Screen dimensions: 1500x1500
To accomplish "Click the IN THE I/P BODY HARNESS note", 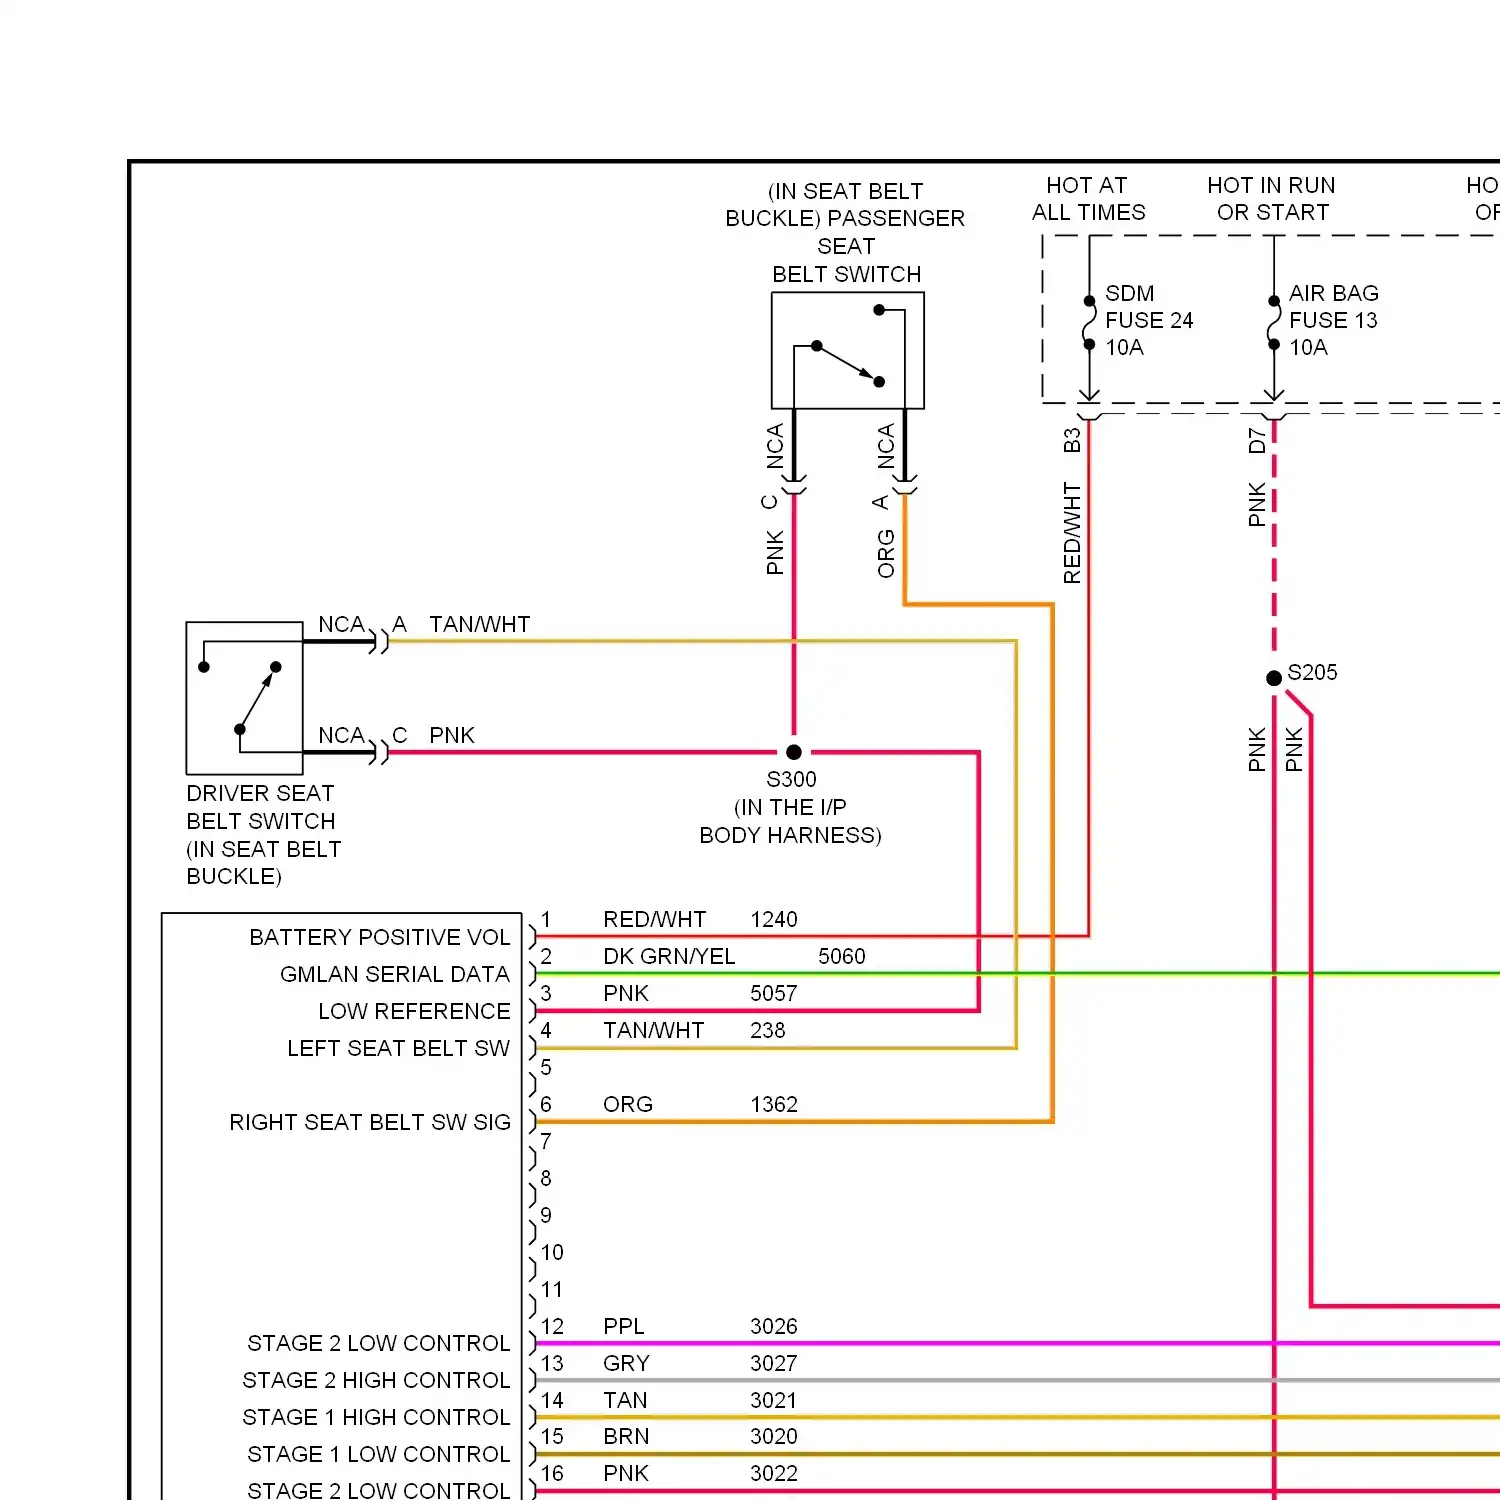I will point(791,822).
